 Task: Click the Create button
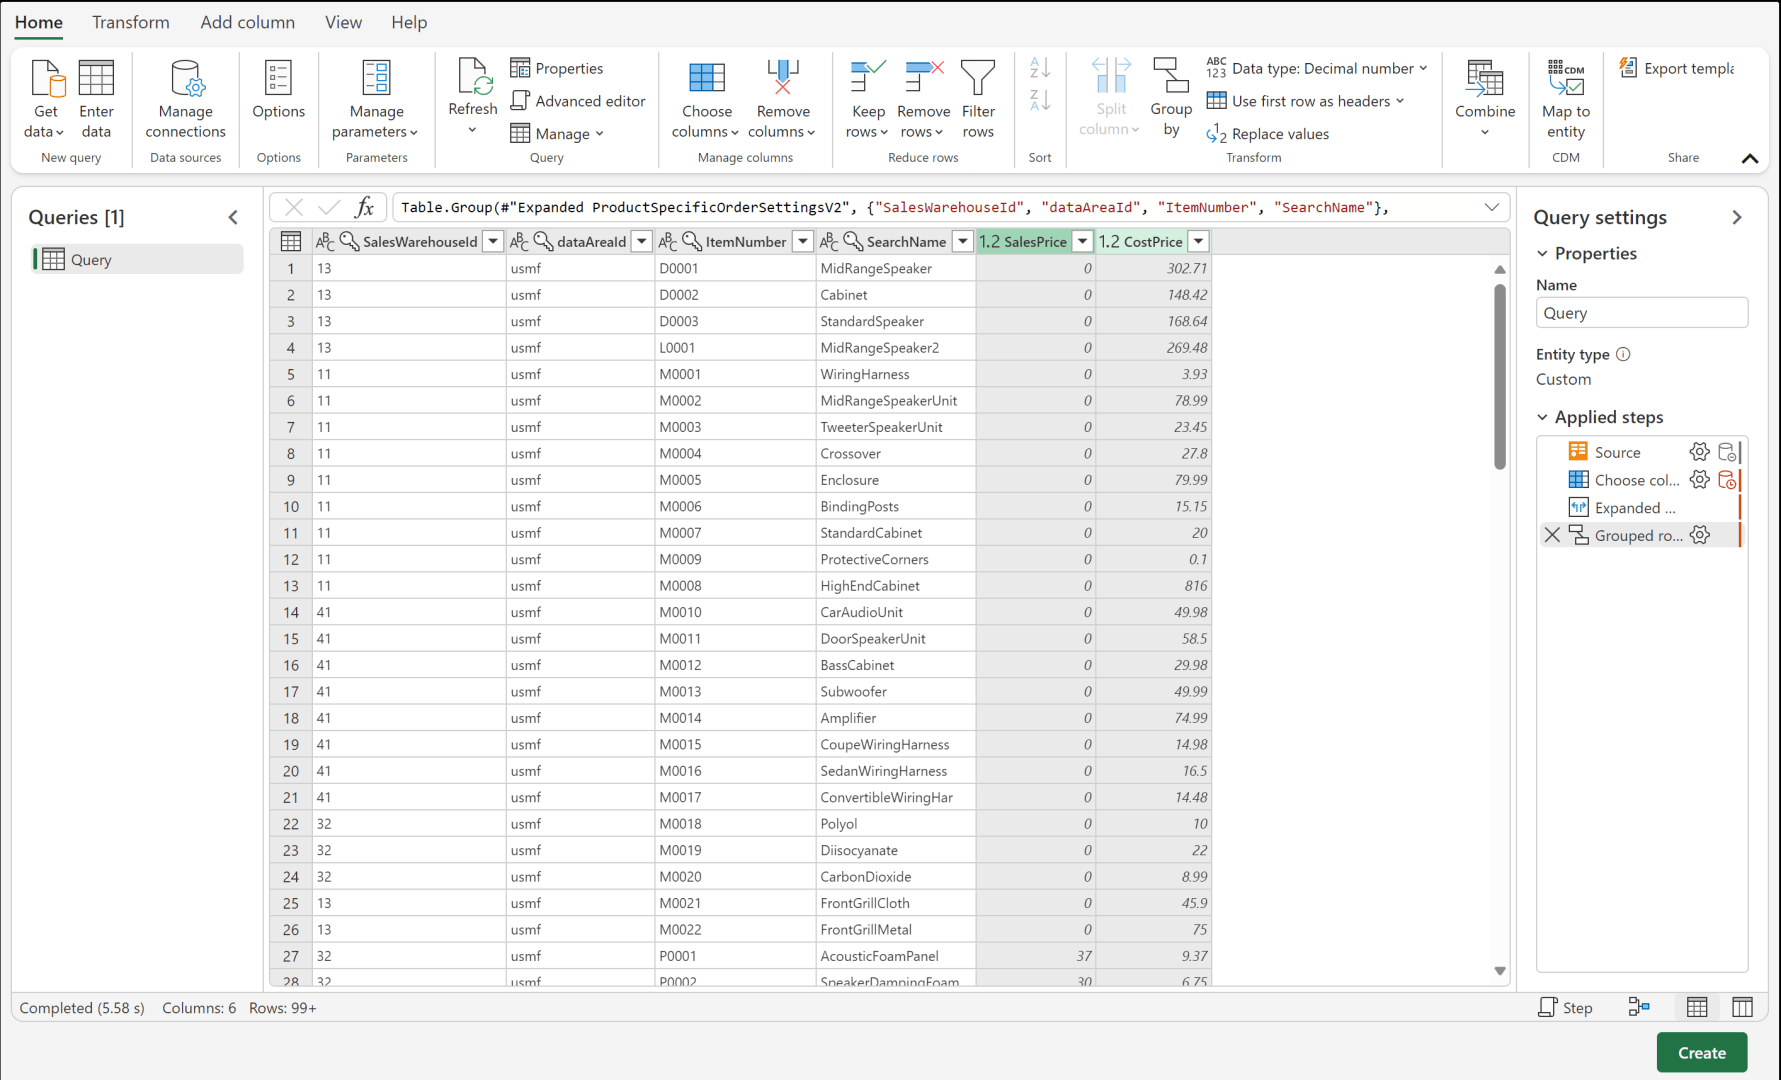tap(1701, 1052)
